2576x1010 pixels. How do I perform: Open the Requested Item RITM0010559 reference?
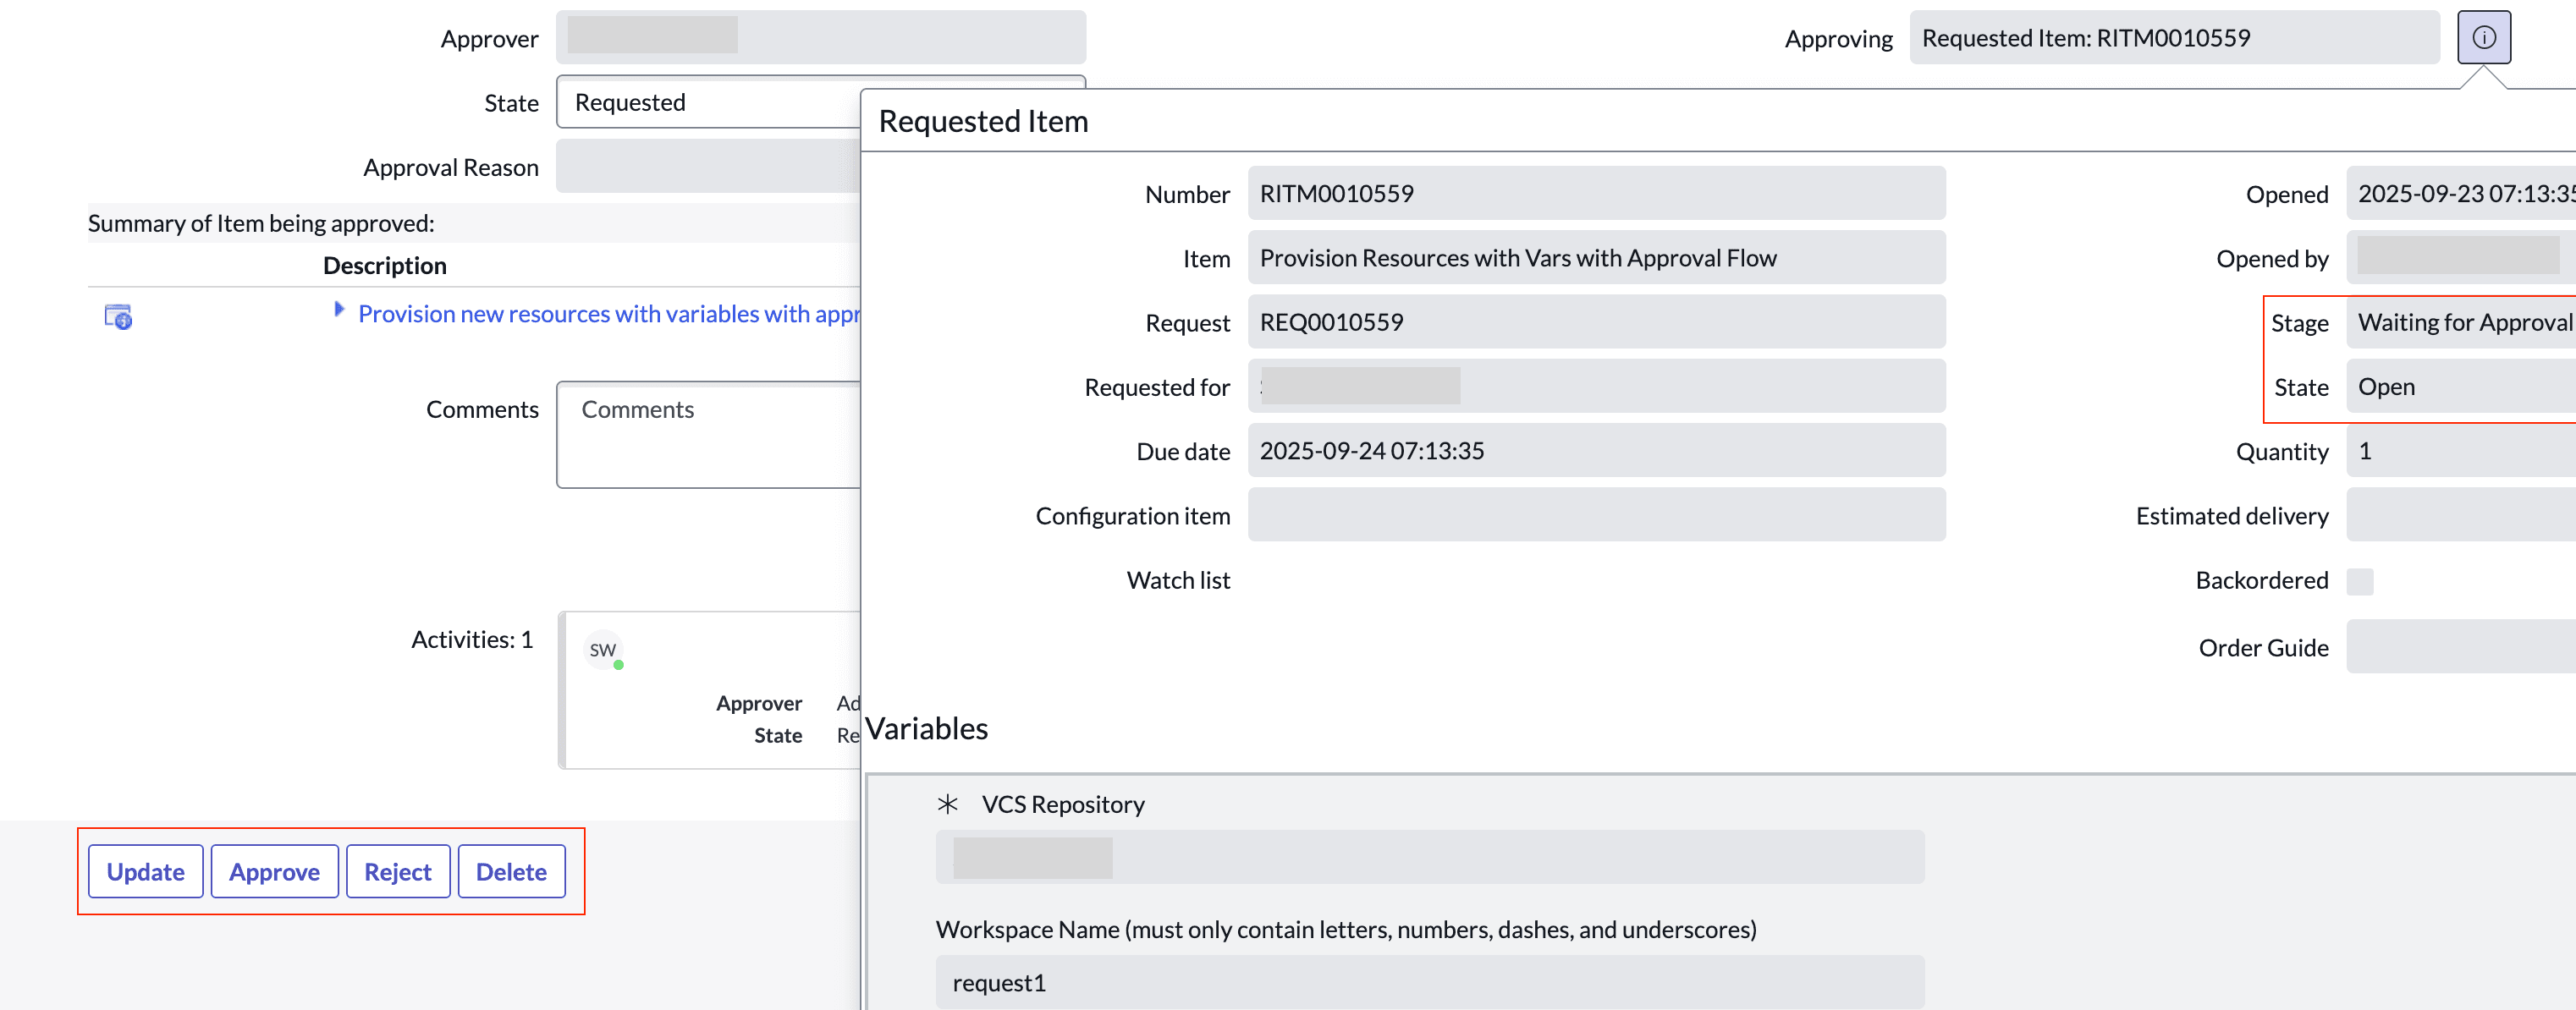[x=2085, y=37]
